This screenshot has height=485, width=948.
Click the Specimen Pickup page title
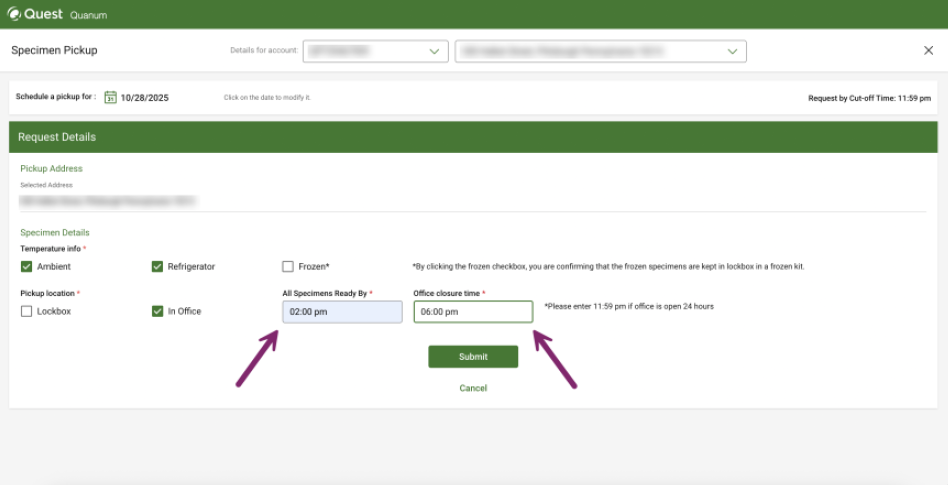pos(54,50)
